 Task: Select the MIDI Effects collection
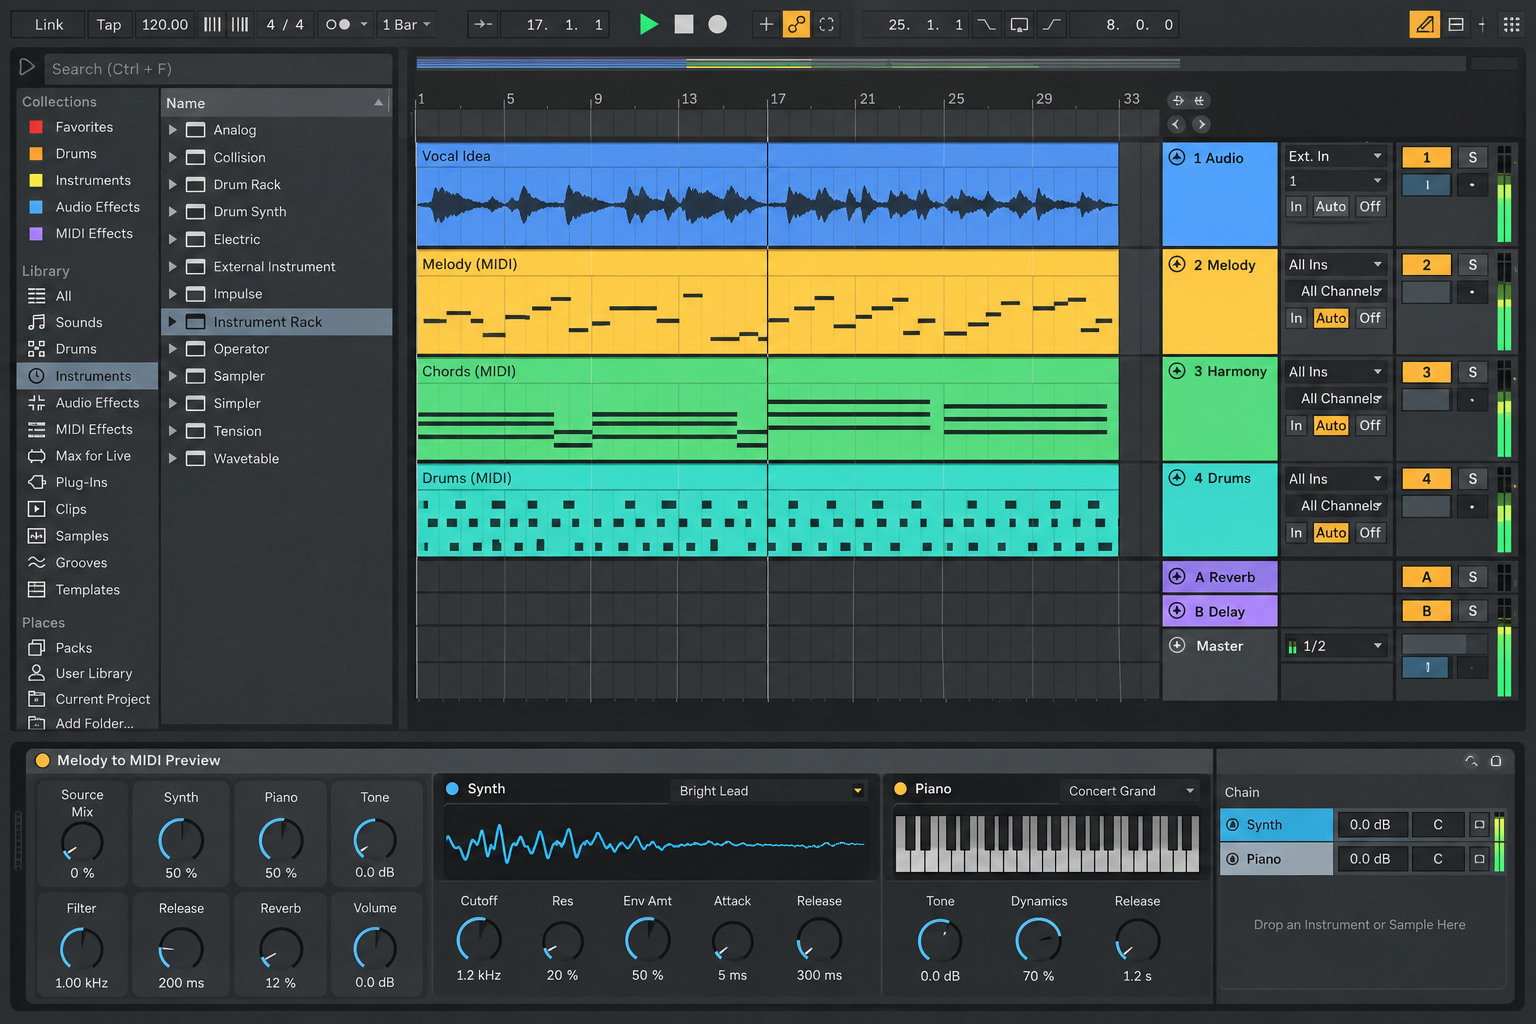coord(94,233)
